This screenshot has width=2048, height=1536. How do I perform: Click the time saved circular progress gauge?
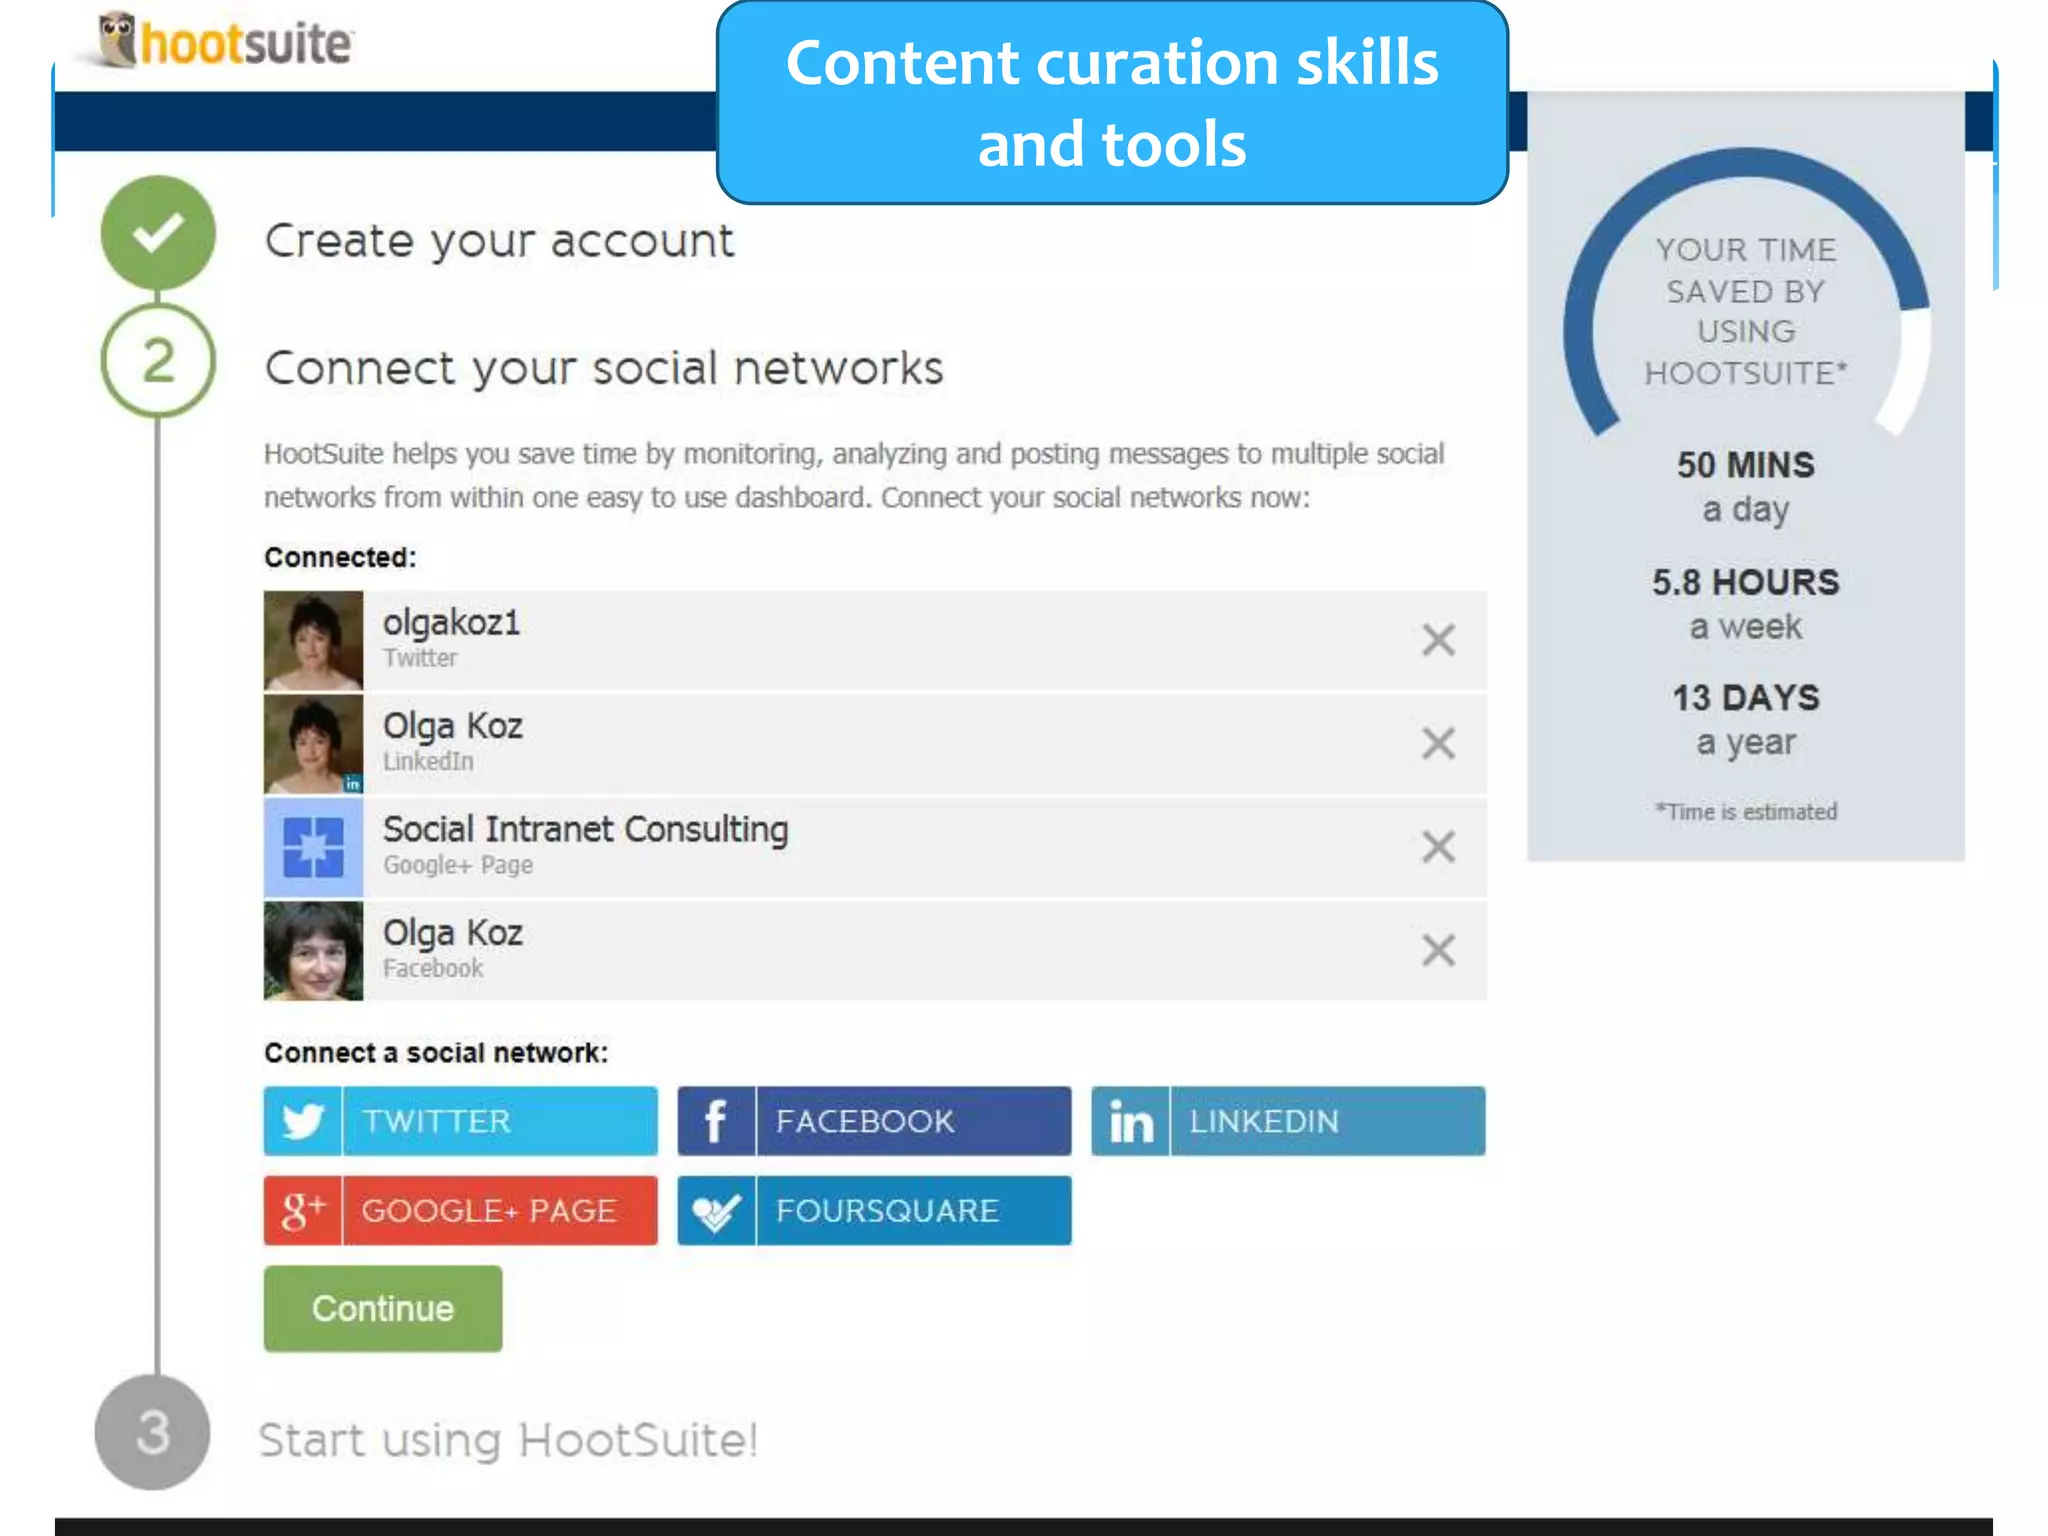click(x=1746, y=292)
